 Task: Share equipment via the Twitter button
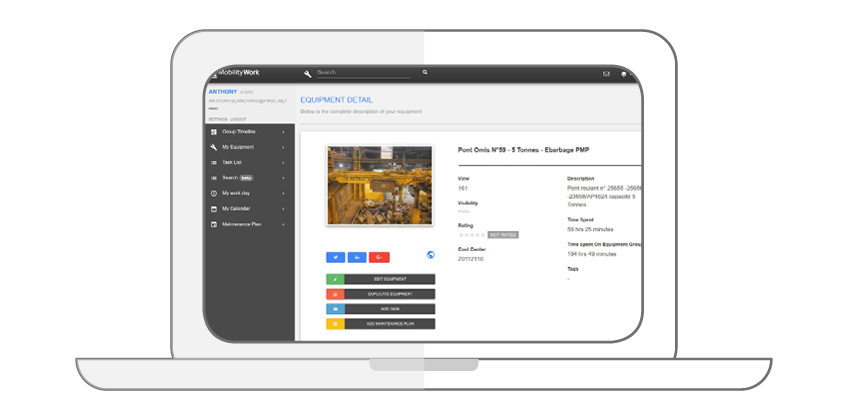(336, 257)
